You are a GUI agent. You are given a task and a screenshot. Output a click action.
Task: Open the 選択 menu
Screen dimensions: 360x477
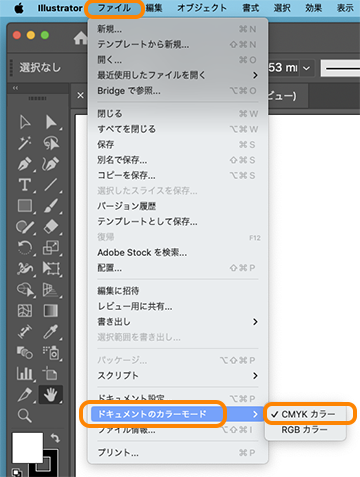(x=282, y=8)
